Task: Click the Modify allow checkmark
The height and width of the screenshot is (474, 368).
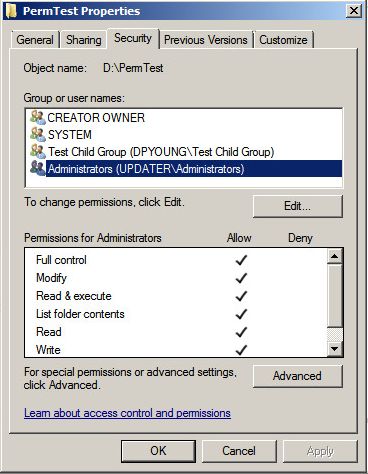Action: coord(241,278)
